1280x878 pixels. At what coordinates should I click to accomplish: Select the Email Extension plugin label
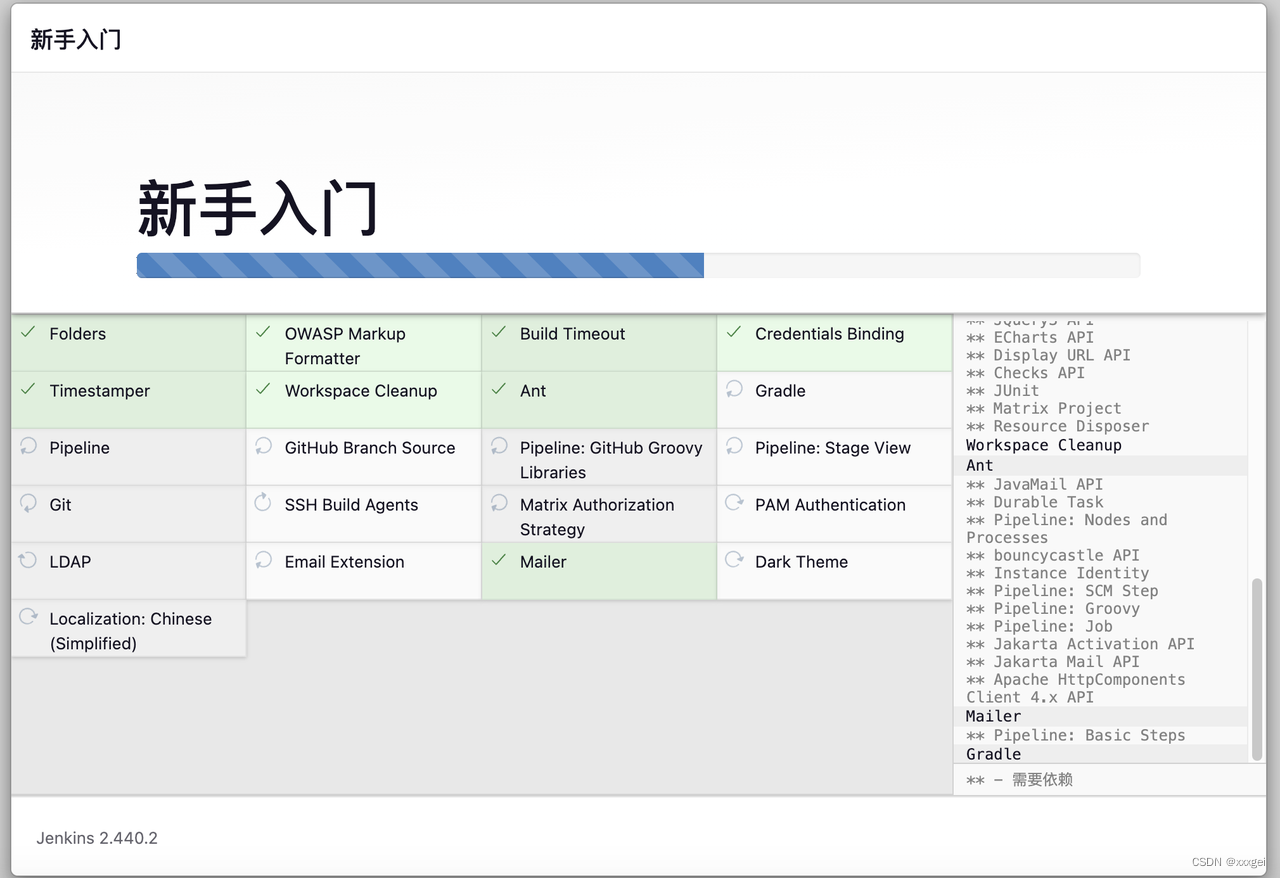tap(344, 562)
